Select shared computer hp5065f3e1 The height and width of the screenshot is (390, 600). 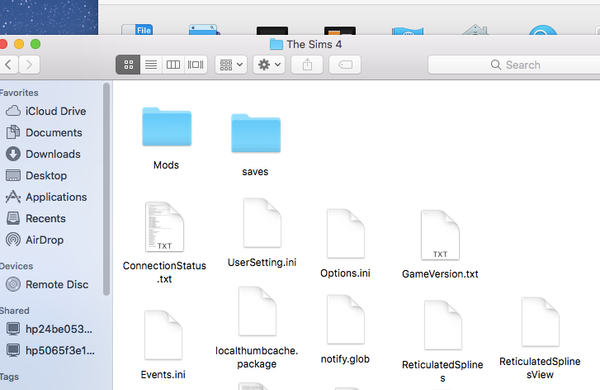(50, 350)
